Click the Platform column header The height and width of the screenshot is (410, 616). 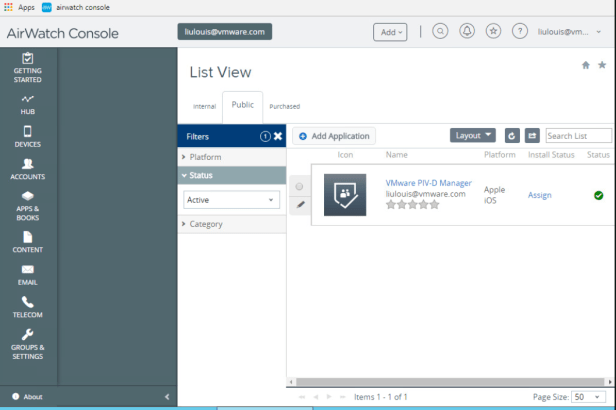click(499, 155)
